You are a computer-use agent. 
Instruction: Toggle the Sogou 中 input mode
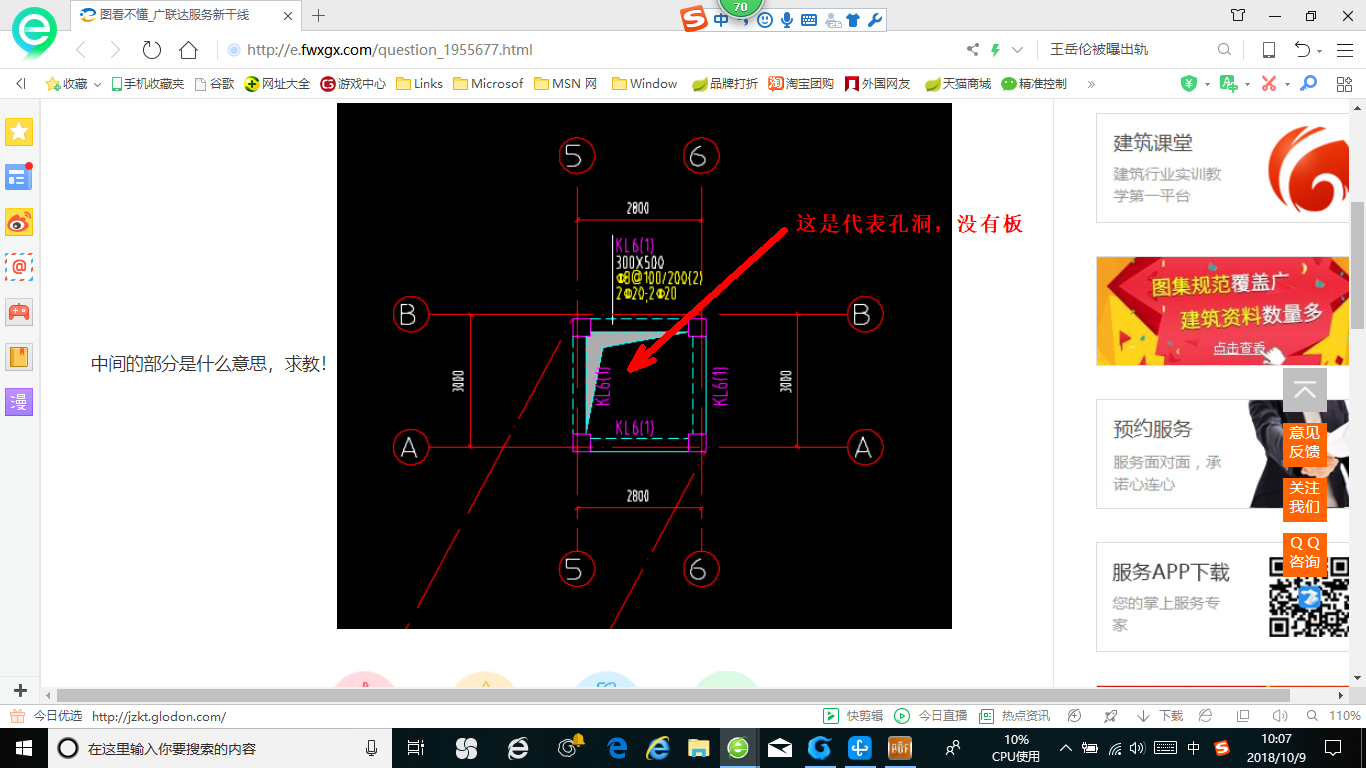(721, 20)
